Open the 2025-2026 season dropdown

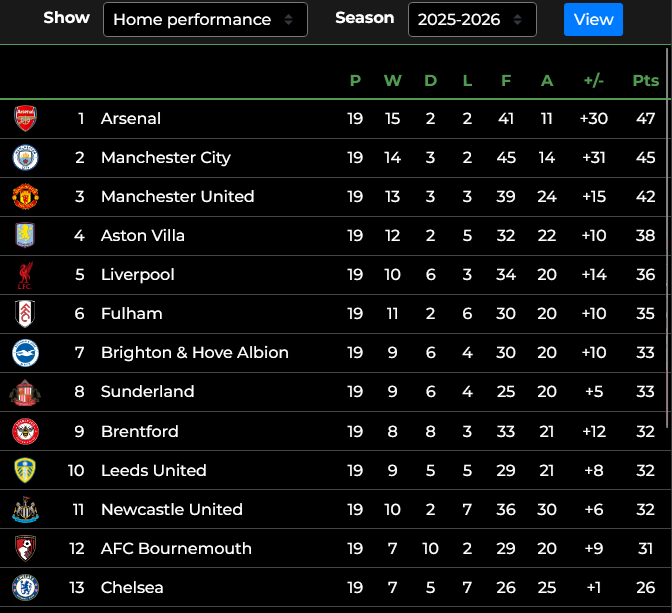coord(472,20)
